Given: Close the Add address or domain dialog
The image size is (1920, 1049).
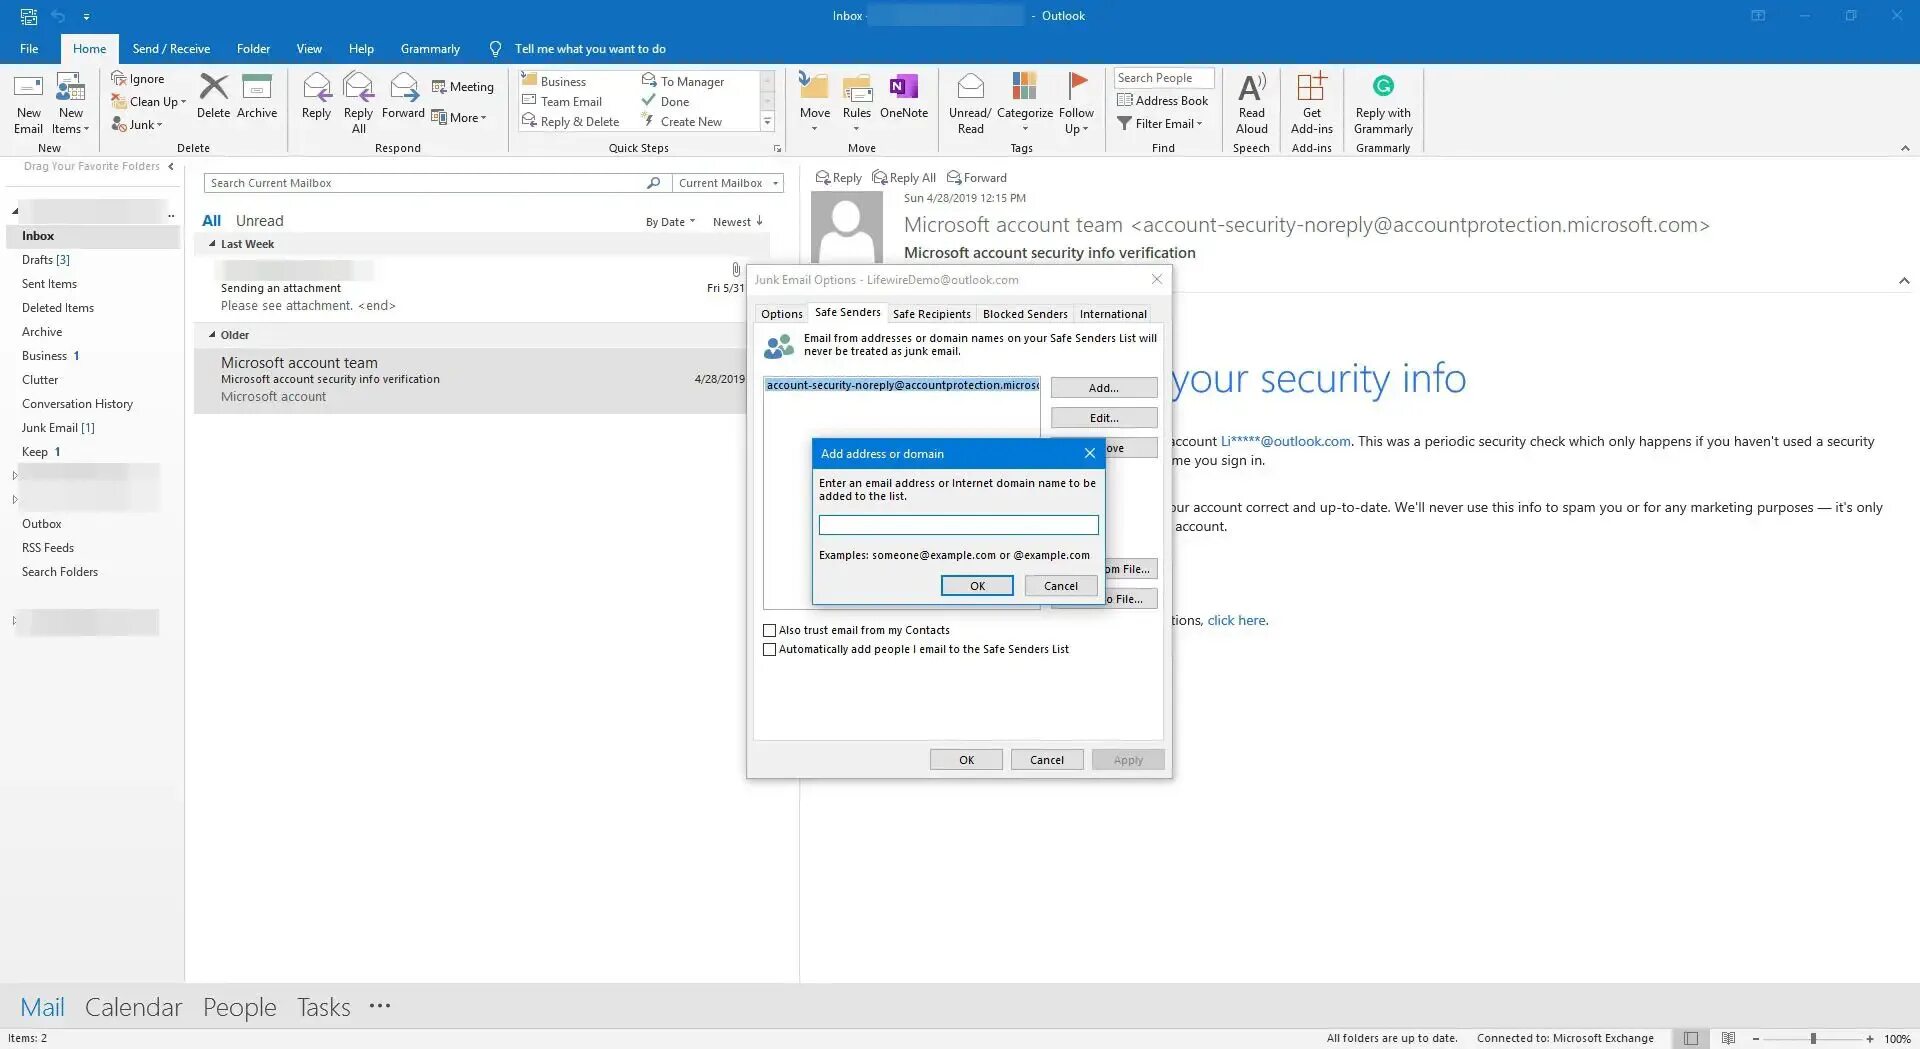Looking at the screenshot, I should point(1089,454).
